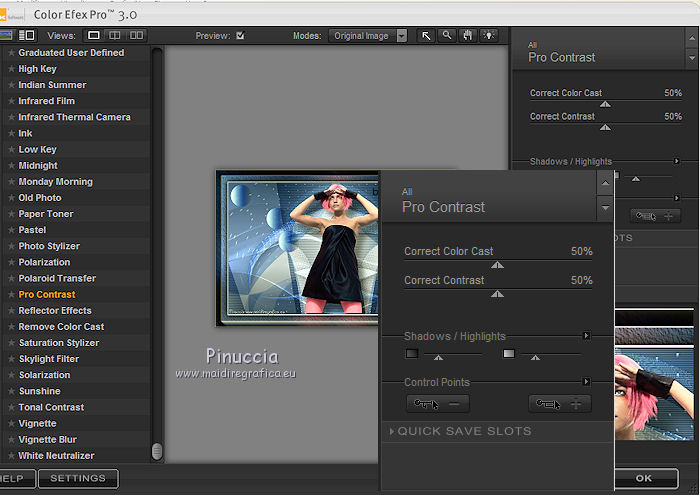The width and height of the screenshot is (700, 495).
Task: Click star beside Sunshine filter
Action: click(11, 391)
